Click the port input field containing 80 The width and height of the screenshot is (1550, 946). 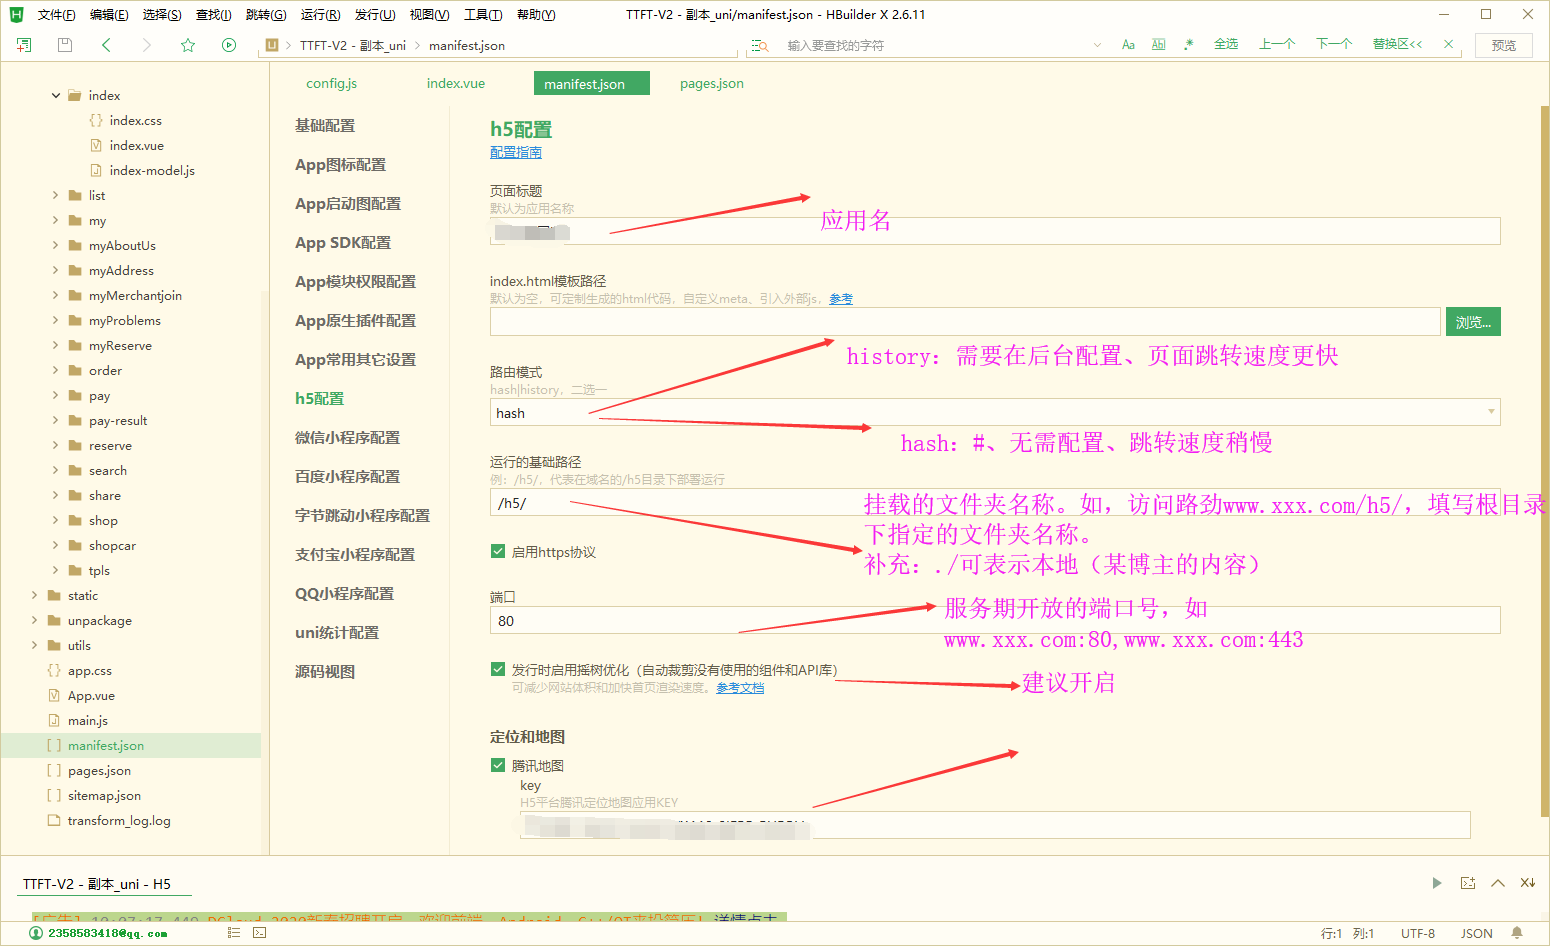tap(995, 620)
